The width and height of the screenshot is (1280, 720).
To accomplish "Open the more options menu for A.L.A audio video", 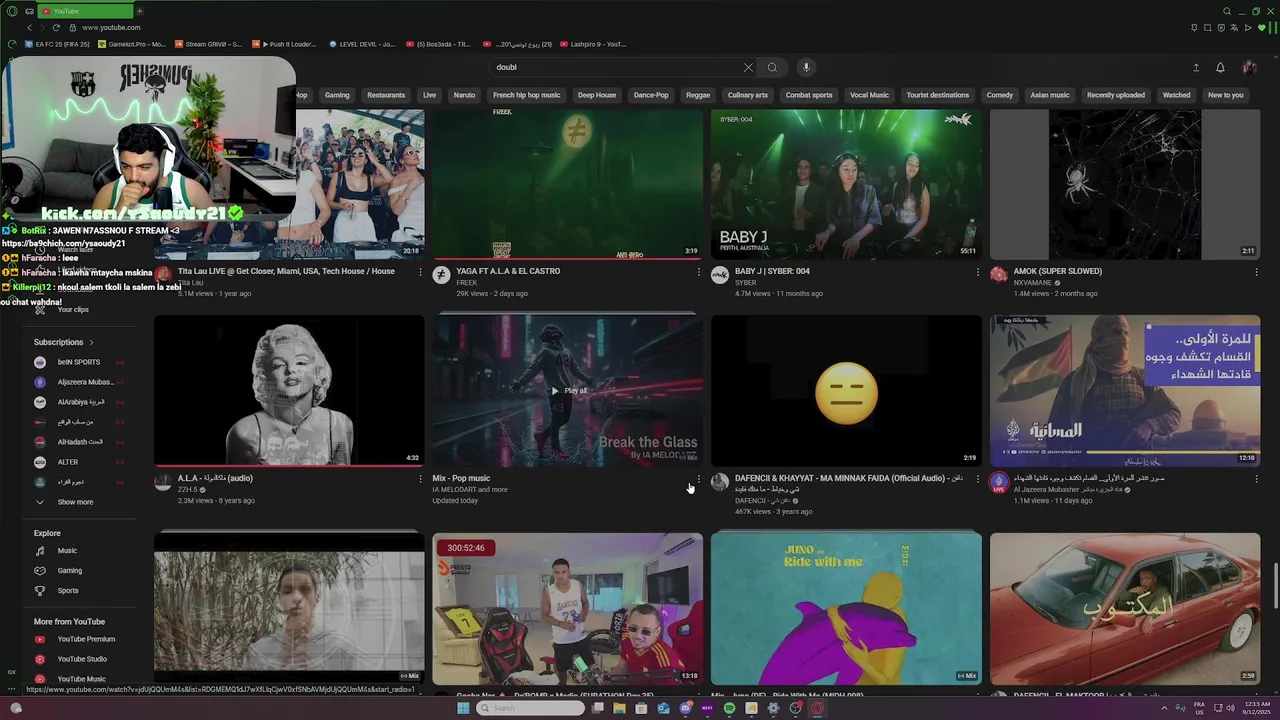I will (420, 479).
